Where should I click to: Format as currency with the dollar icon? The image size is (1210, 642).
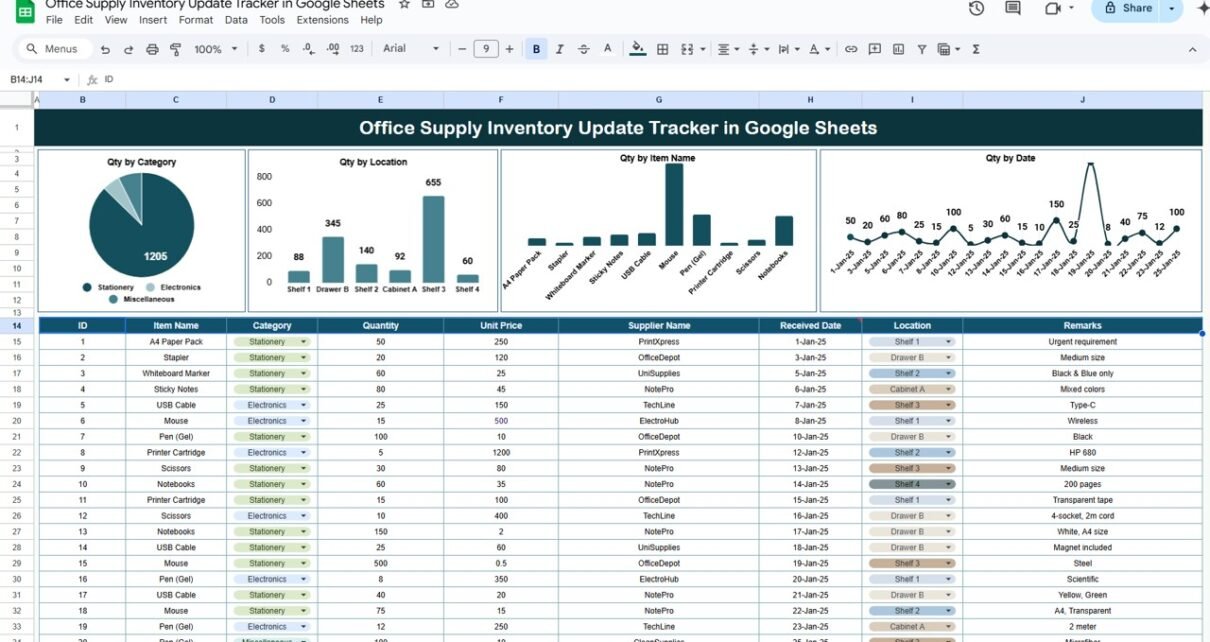click(x=262, y=49)
